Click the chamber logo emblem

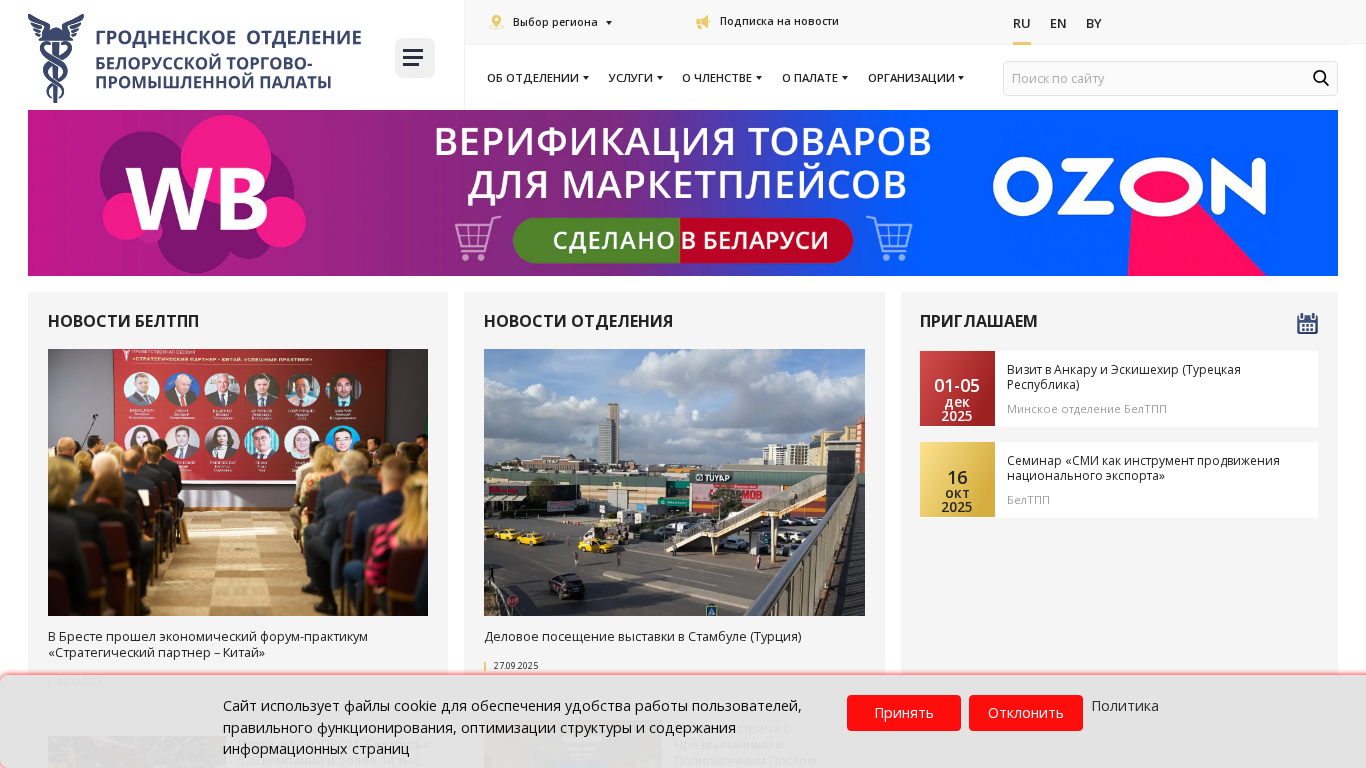56,58
